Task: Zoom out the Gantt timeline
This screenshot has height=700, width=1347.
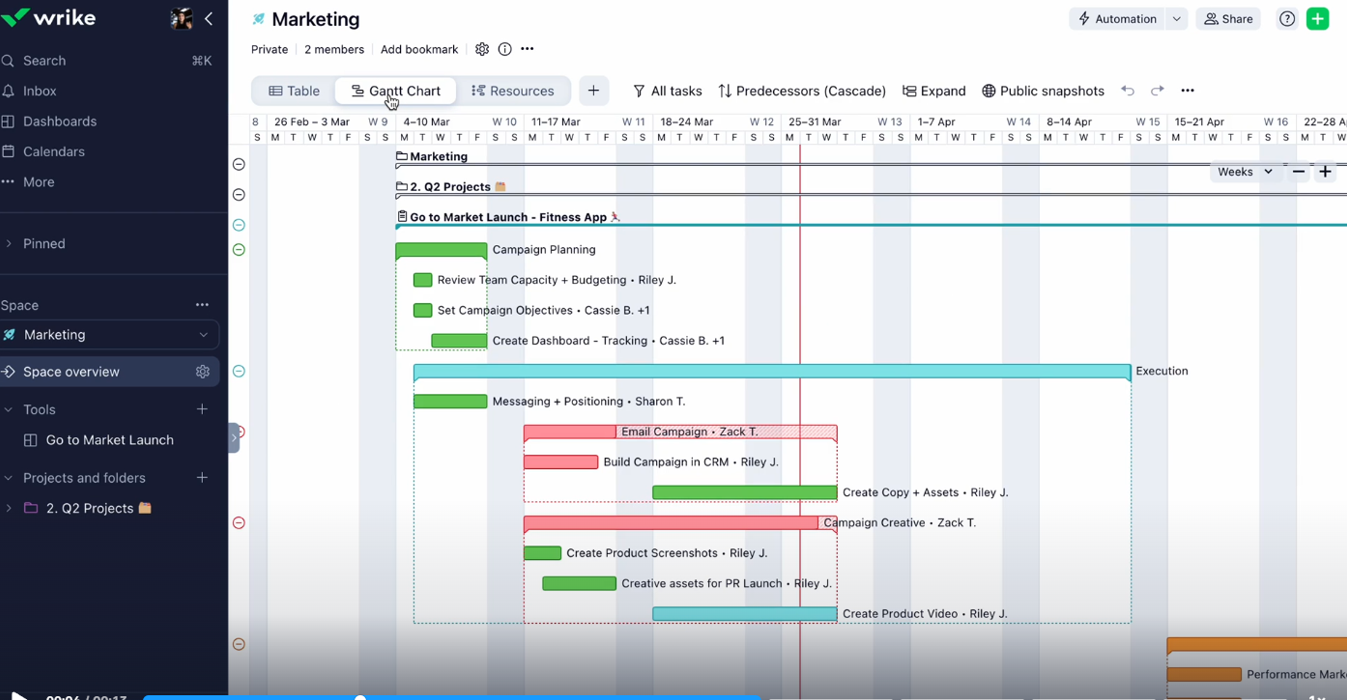Action: coord(1298,172)
